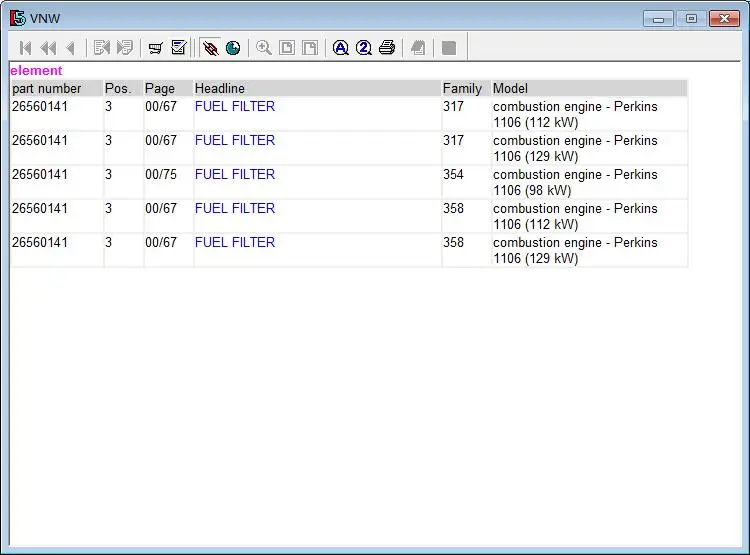Click the previous document list icon
The image size is (750, 555).
coord(102,48)
